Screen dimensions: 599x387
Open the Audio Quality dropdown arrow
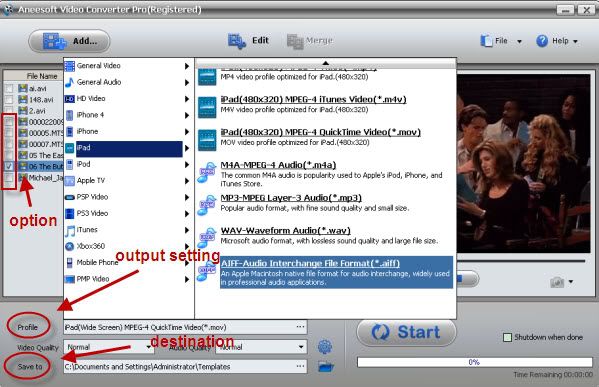tap(301, 347)
